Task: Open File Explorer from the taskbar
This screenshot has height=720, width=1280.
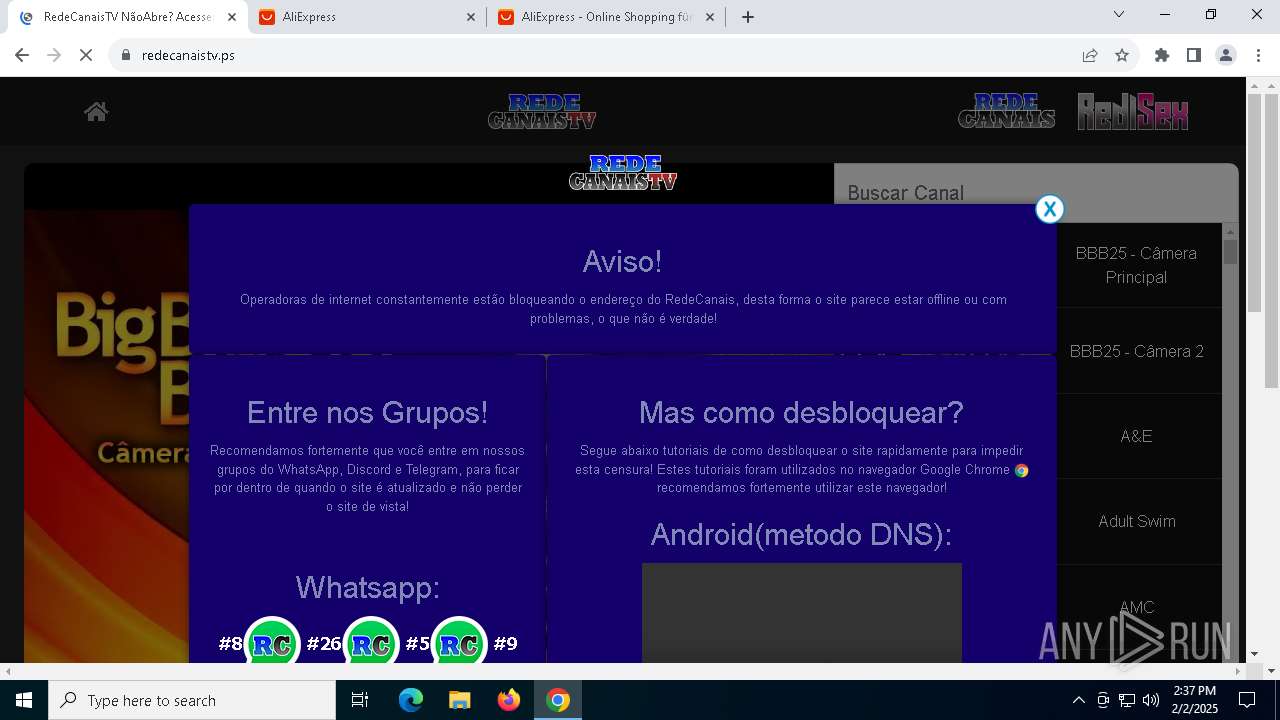Action: [x=460, y=700]
